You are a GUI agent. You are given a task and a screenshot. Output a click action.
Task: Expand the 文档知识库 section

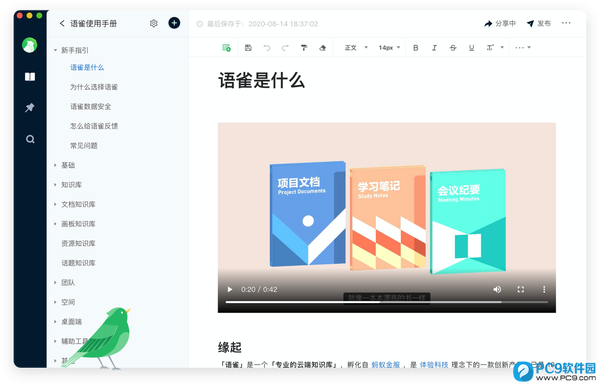[55, 204]
